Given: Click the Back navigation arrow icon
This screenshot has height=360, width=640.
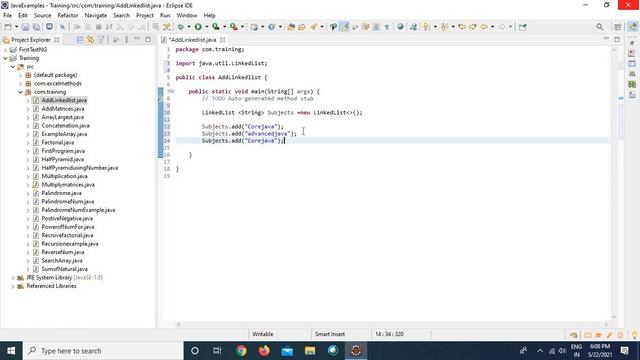Looking at the screenshot, I should tap(484, 27).
